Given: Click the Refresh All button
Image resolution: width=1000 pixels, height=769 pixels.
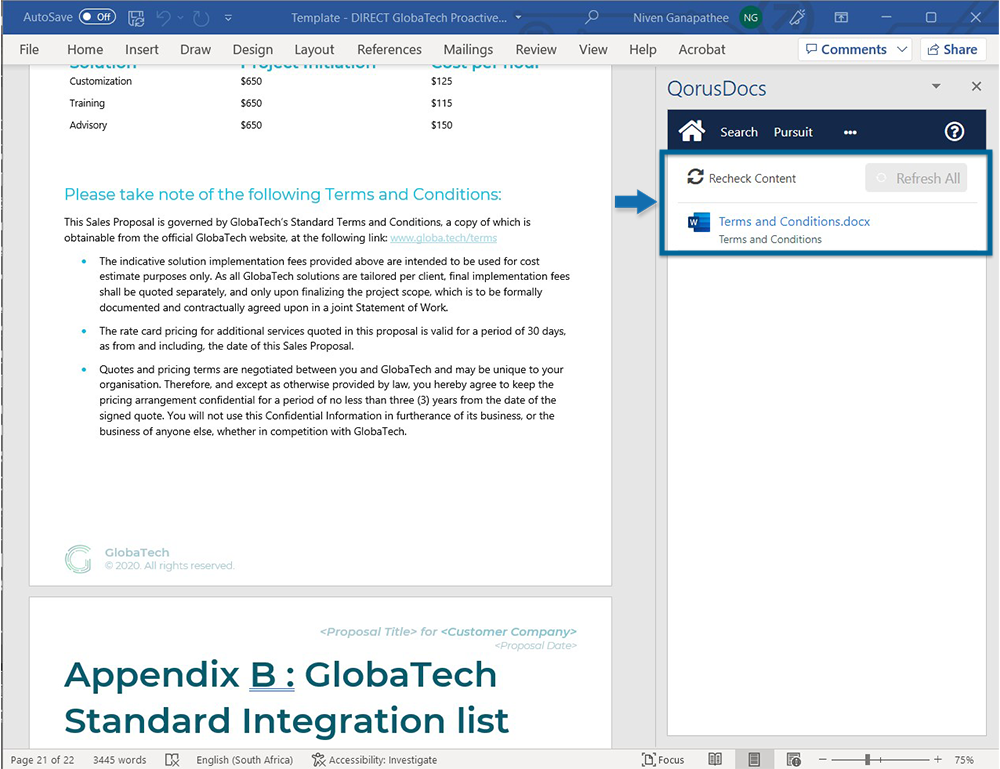Looking at the screenshot, I should coord(916,178).
